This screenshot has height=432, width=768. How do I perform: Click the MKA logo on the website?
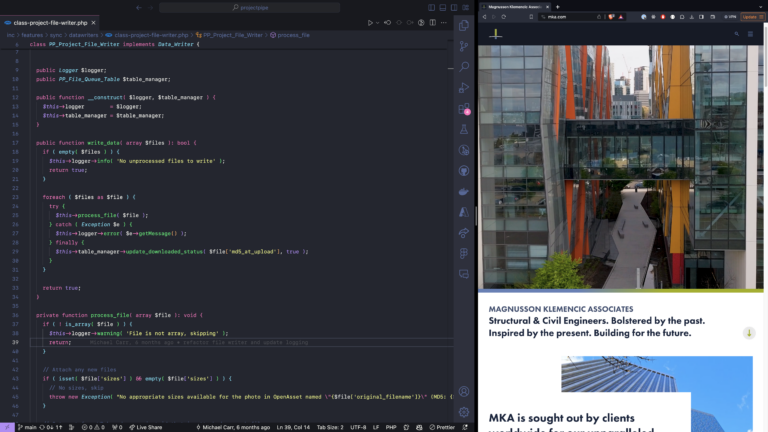496,34
